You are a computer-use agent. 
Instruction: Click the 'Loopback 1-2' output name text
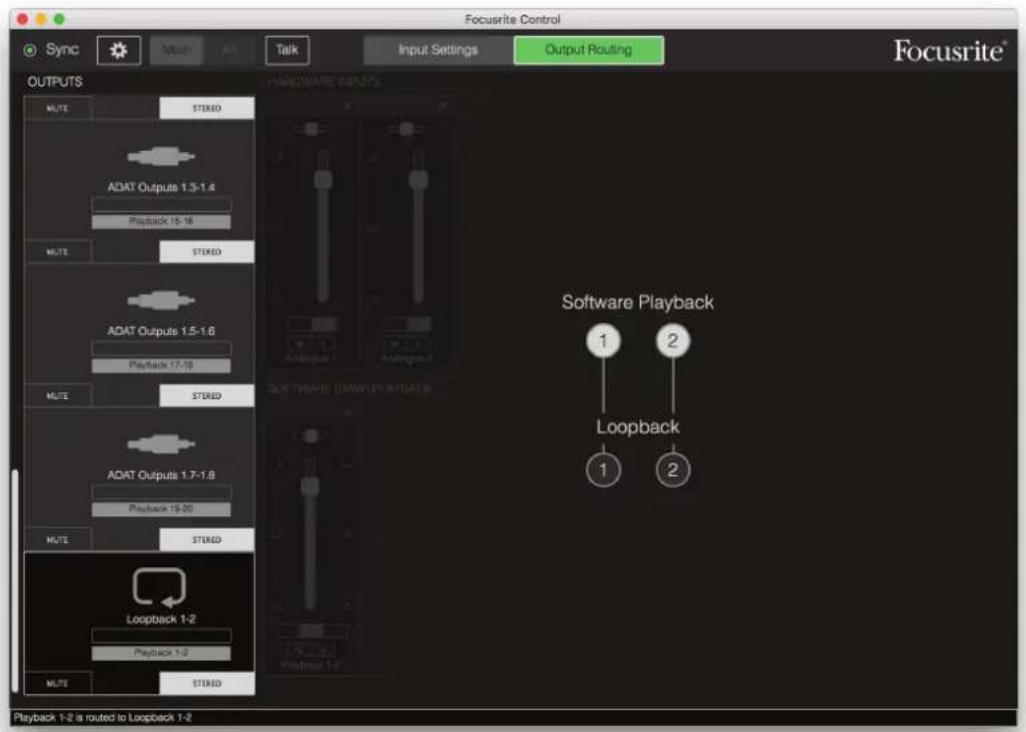[161, 619]
